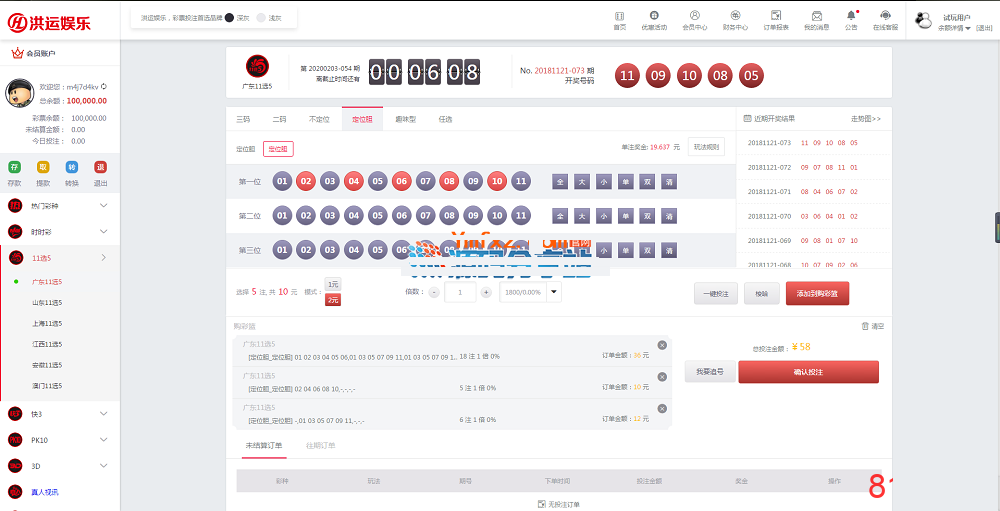
Task: Select the 深灰 dark theme option
Action: click(229, 17)
